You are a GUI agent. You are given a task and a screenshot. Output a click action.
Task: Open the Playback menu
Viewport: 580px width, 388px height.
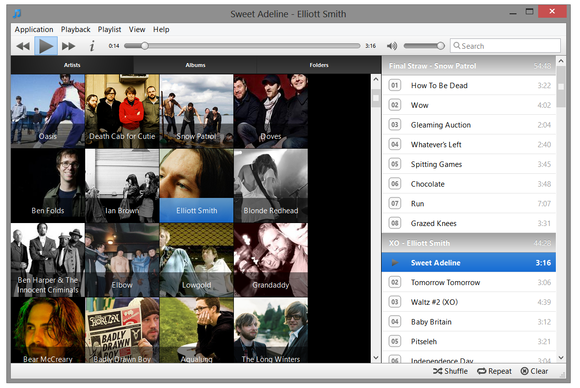75,30
